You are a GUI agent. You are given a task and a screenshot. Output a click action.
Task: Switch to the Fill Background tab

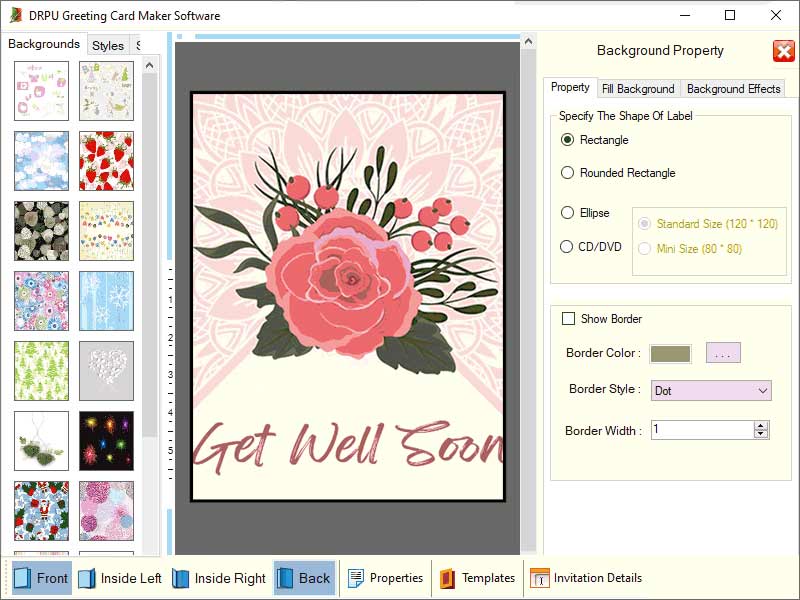coord(639,88)
